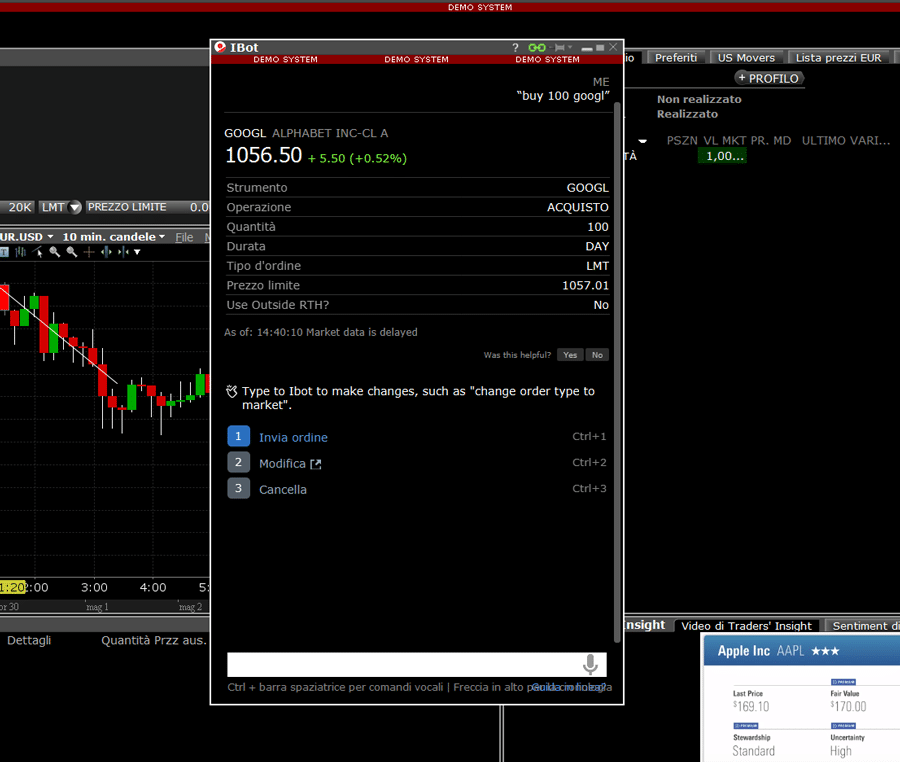Click the PREZZO LIMITE field
This screenshot has width=900, height=762.
coord(147,207)
